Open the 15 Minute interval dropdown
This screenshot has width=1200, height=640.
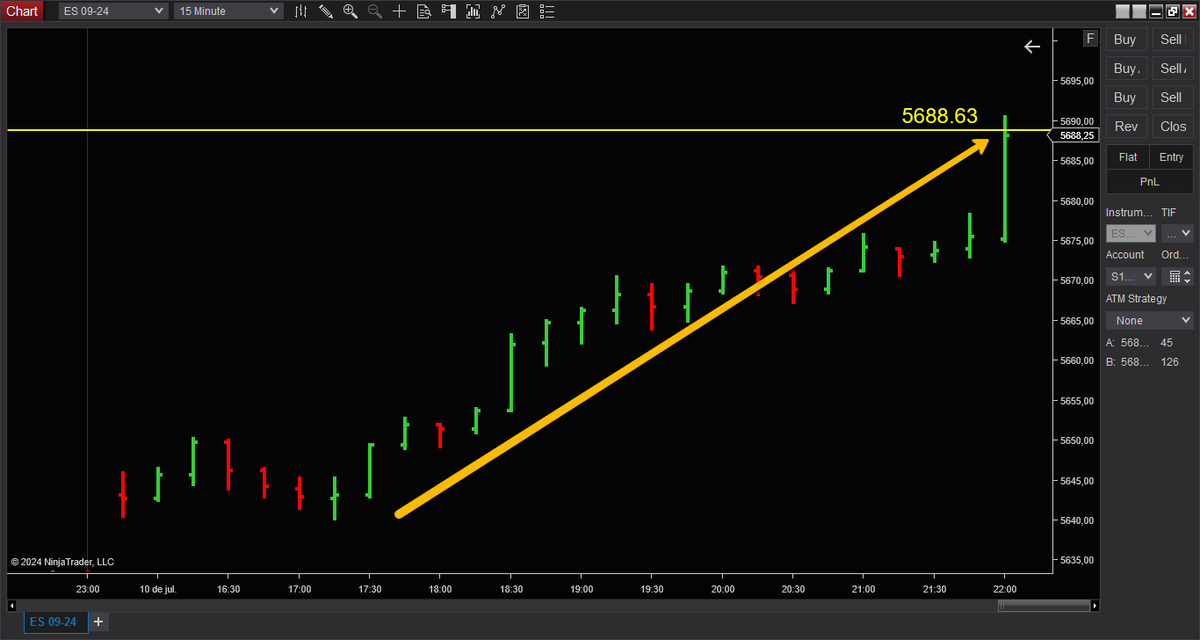click(228, 11)
